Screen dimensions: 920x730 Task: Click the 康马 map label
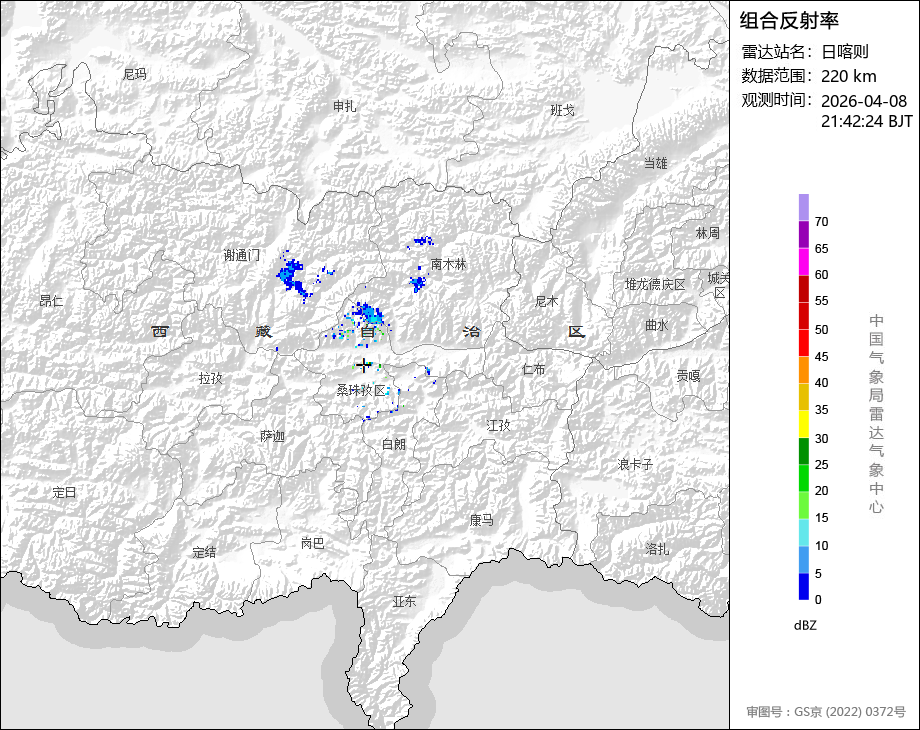click(x=481, y=519)
